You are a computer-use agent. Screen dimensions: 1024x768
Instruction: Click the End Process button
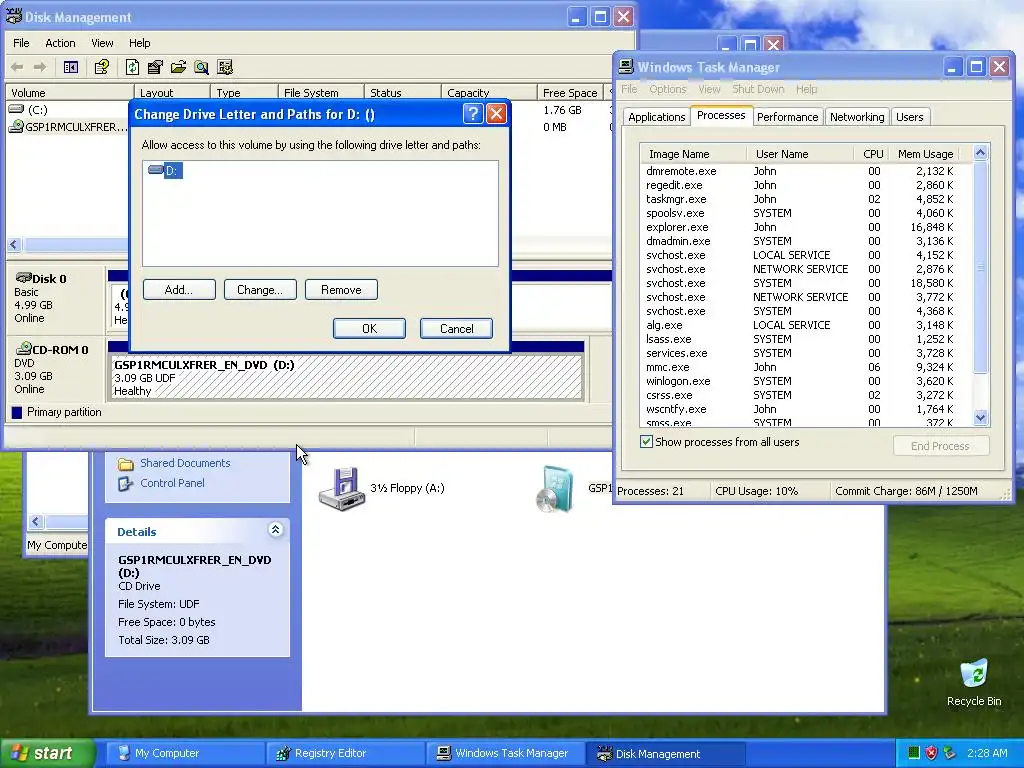[940, 446]
